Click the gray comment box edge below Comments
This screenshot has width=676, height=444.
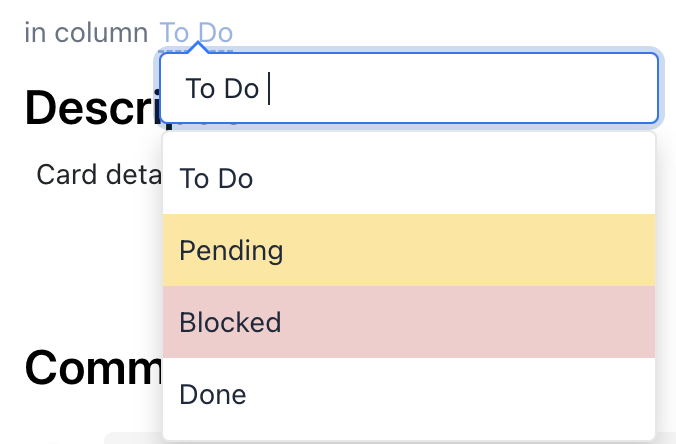point(132,438)
